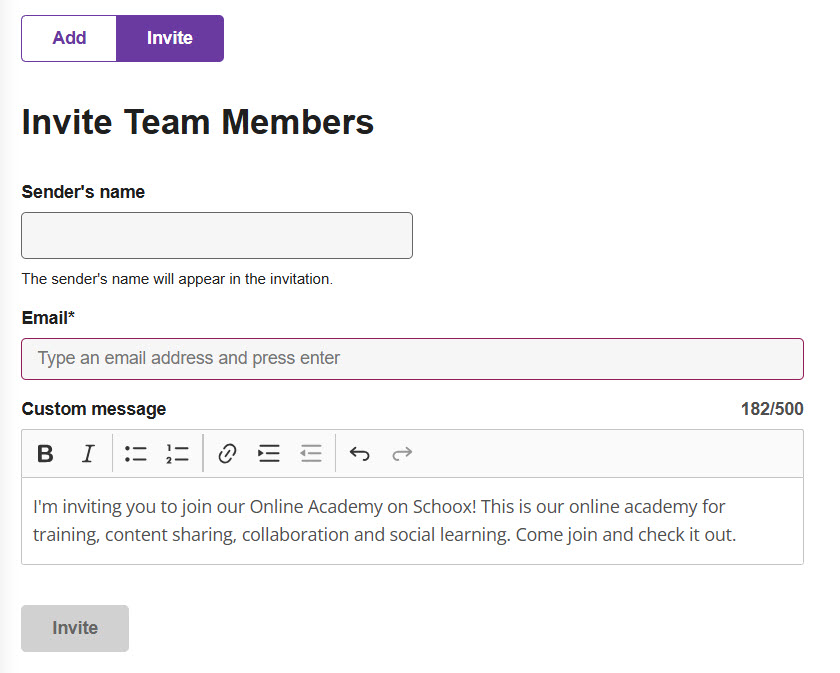Insert a bulleted list in the message
840x673 pixels.
click(x=136, y=454)
